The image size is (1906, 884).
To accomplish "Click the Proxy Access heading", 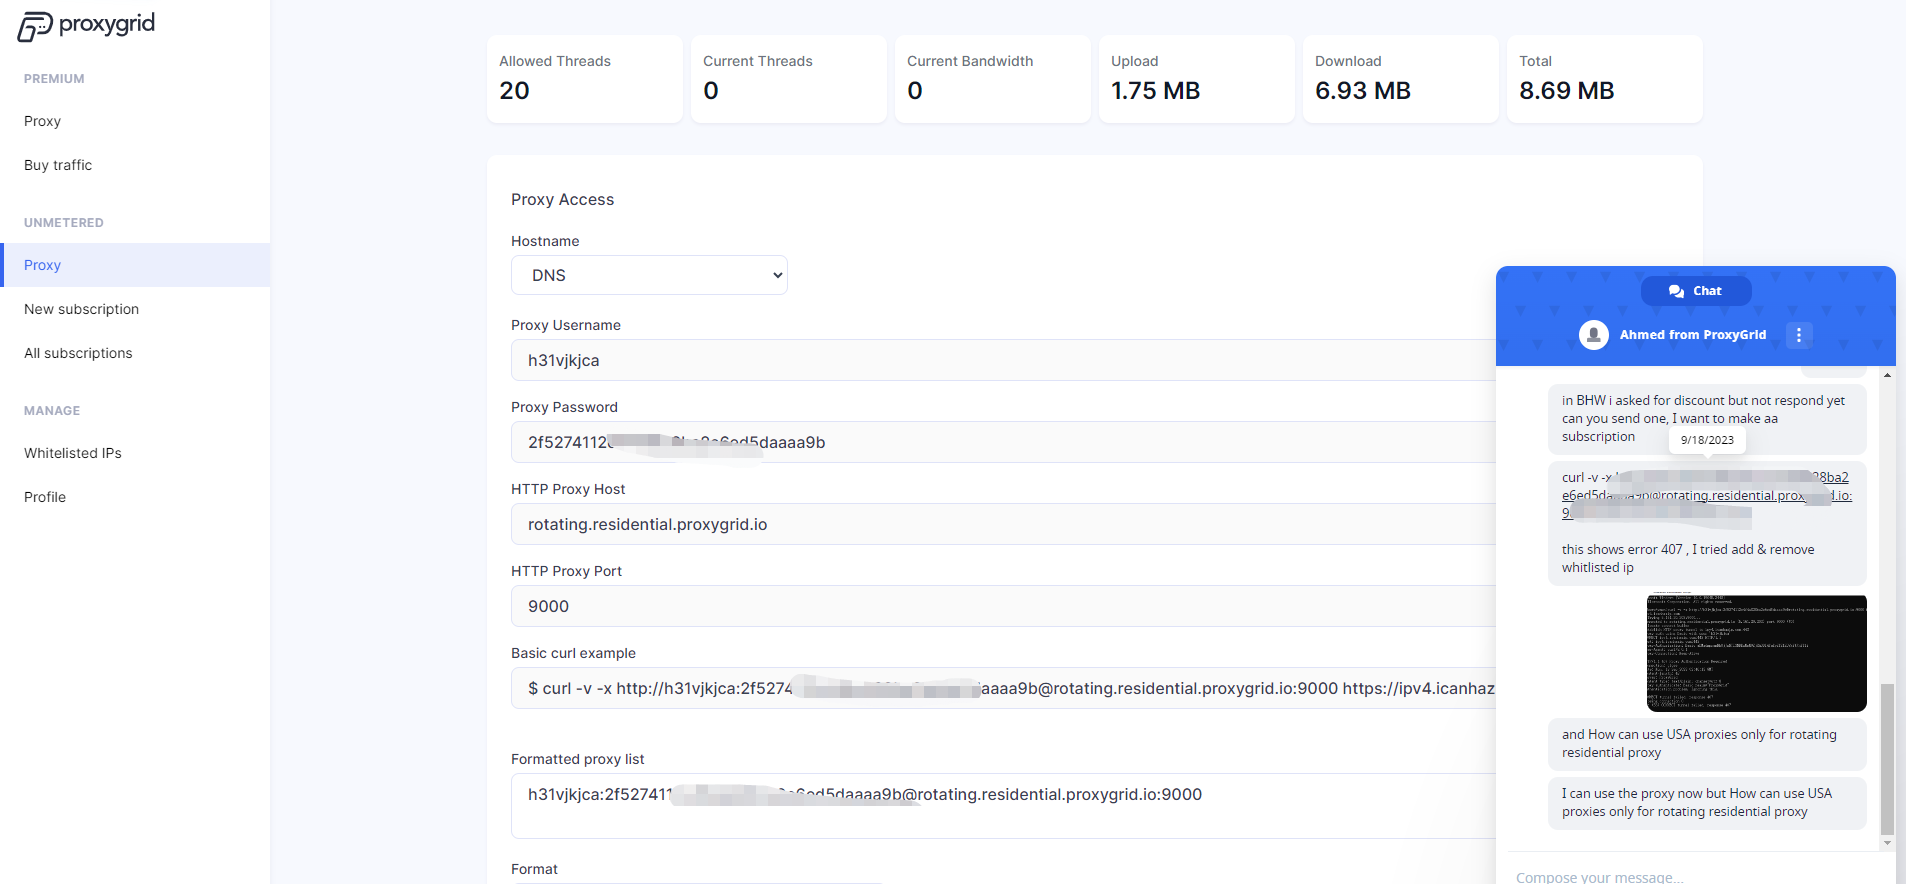I will 562,199.
